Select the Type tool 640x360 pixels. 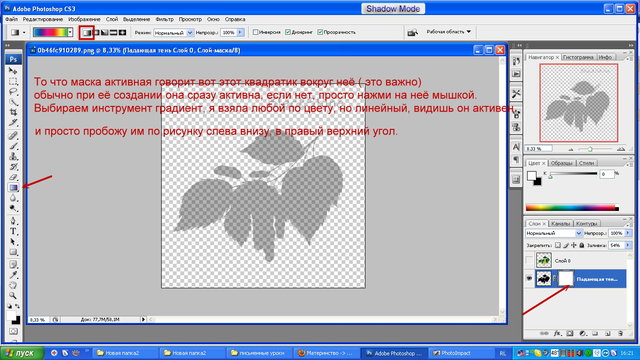tap(13, 231)
